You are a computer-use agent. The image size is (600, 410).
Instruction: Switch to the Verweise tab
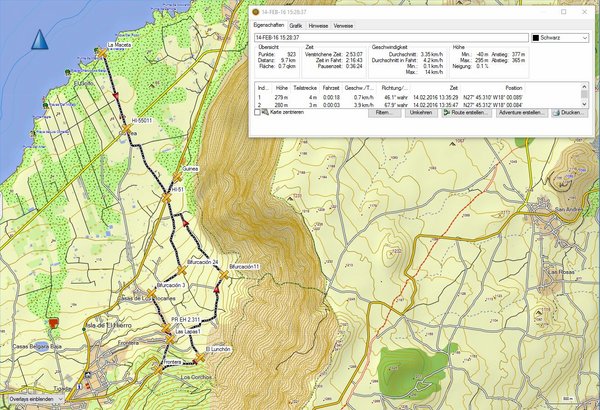pos(344,23)
